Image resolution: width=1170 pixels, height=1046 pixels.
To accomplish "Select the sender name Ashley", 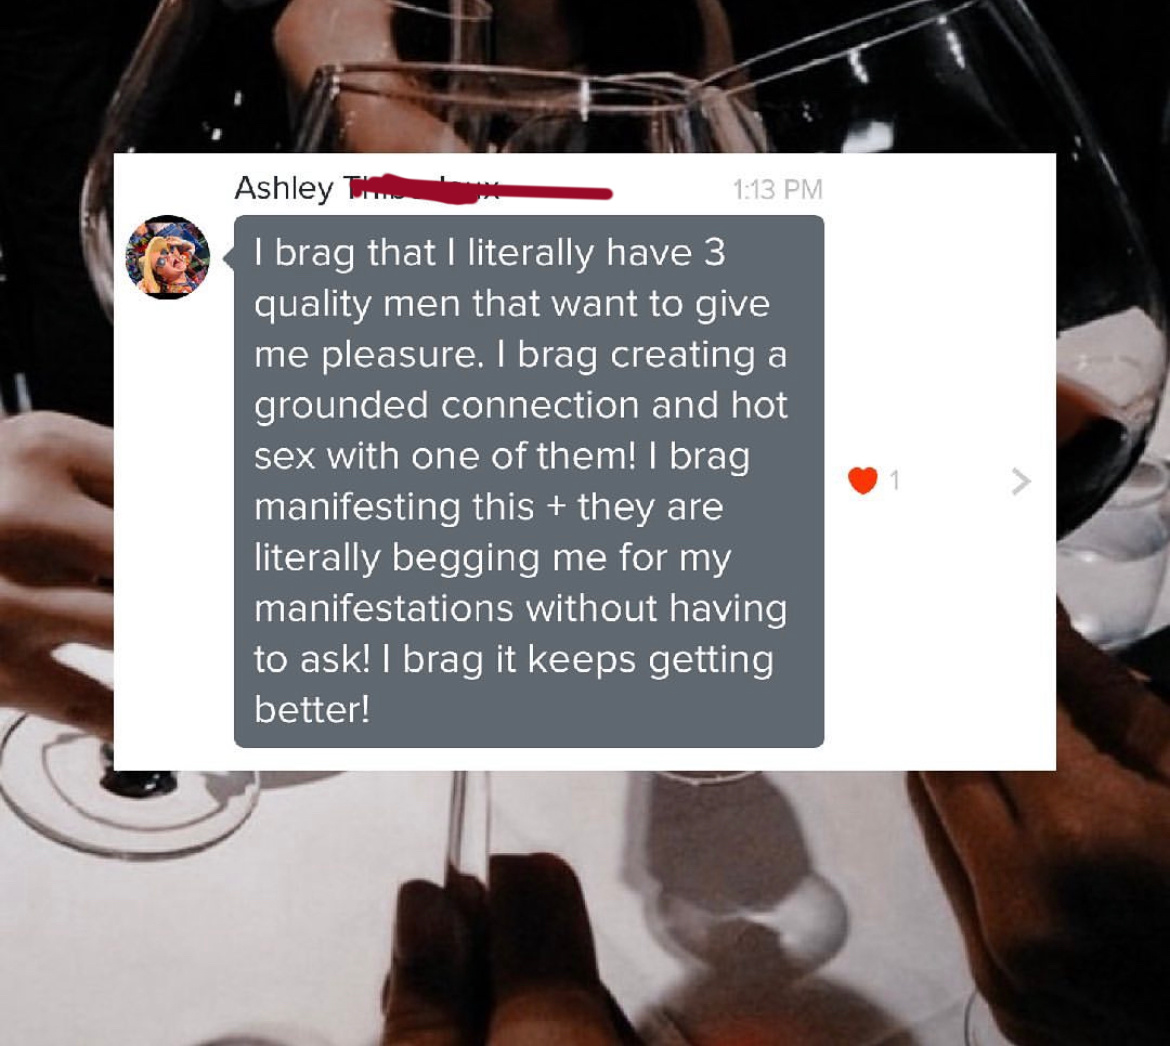I will pyautogui.click(x=284, y=188).
